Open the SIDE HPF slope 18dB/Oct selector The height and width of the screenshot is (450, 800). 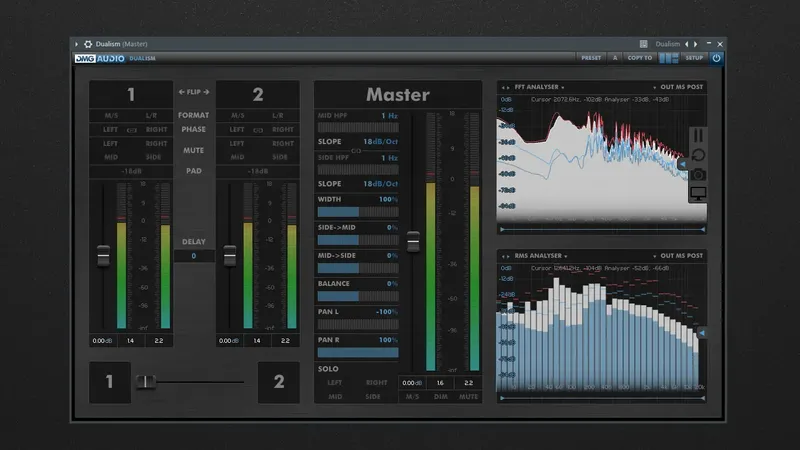pos(380,184)
